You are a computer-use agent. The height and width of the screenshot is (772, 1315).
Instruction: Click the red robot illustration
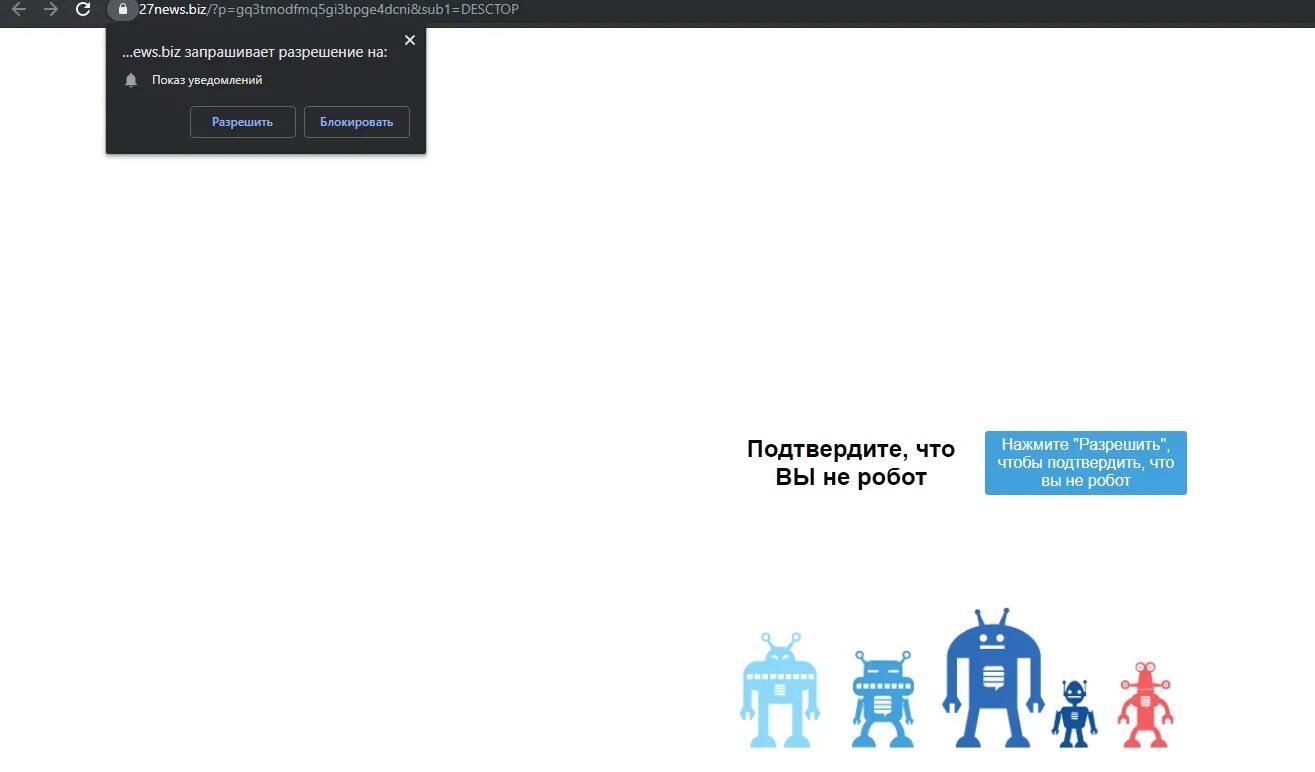[x=1145, y=704]
